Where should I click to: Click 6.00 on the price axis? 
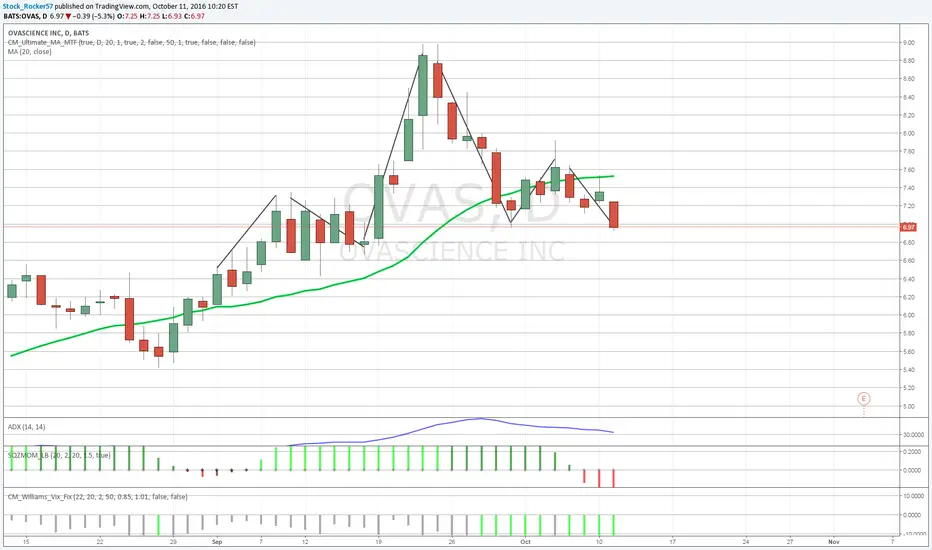(908, 315)
